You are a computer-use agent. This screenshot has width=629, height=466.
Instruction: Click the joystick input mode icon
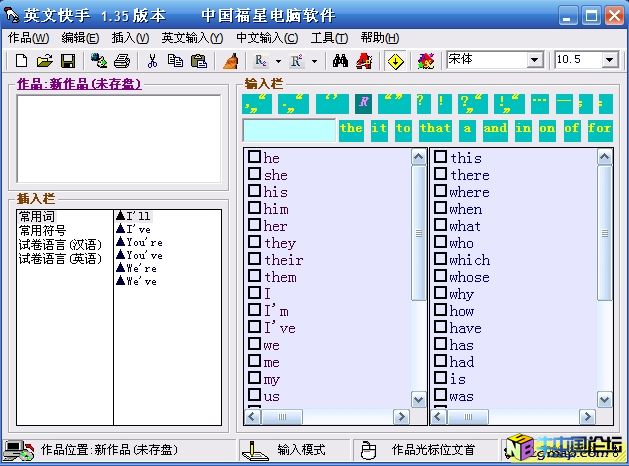(255, 451)
